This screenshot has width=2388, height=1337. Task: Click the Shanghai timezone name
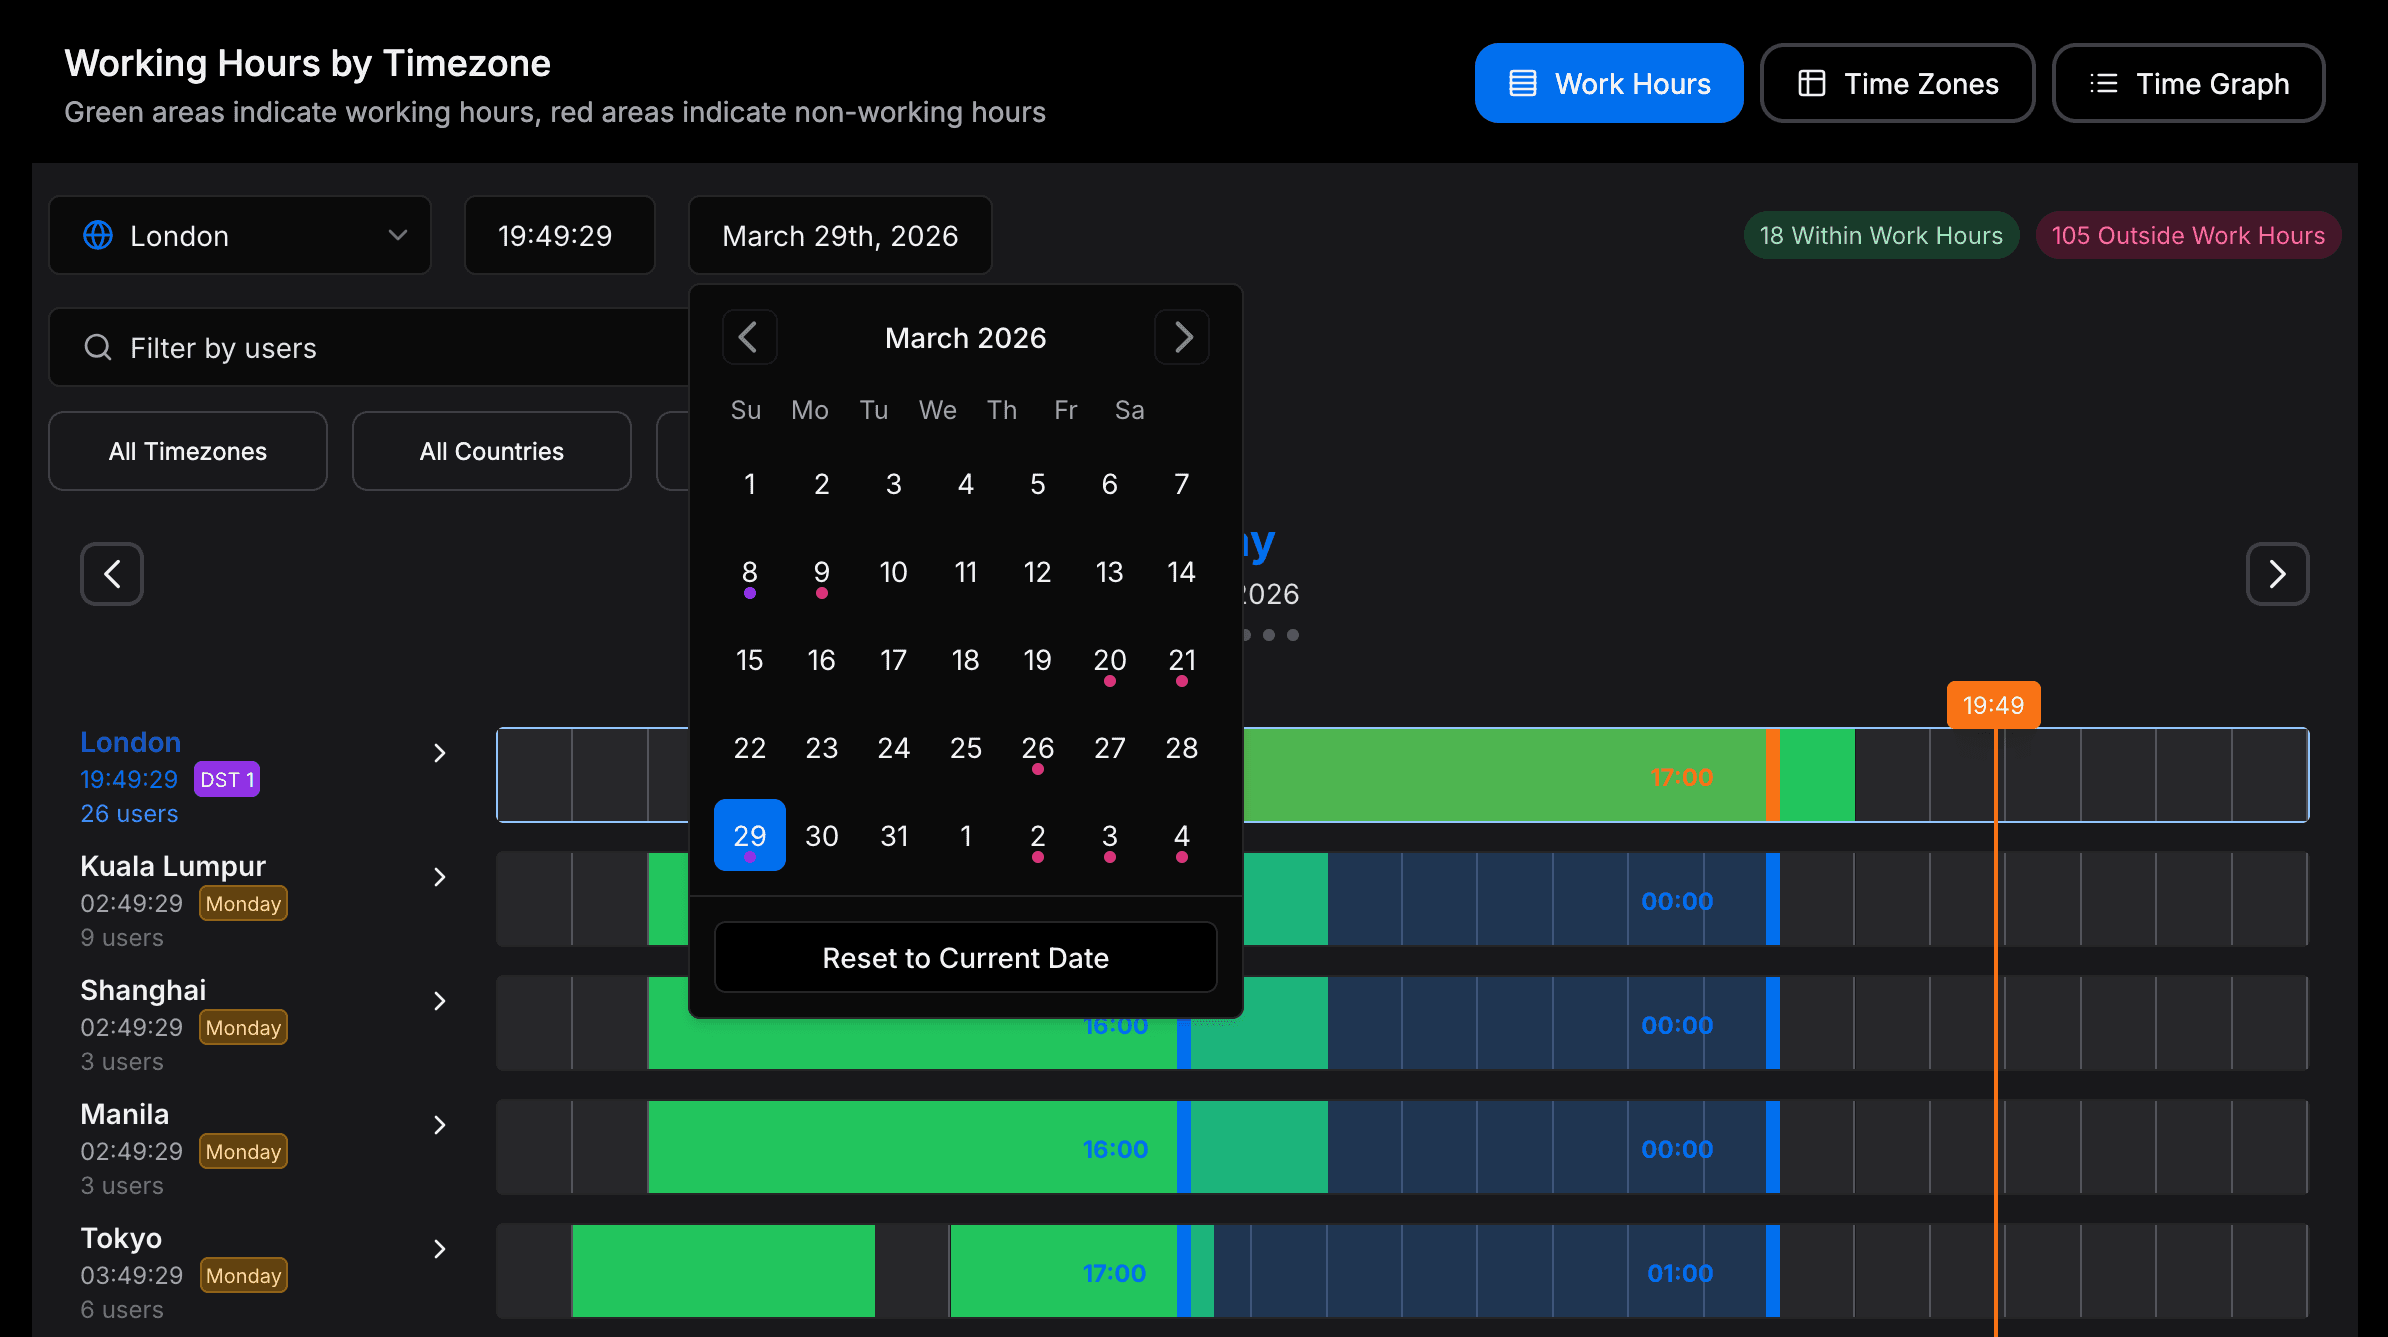pos(143,990)
